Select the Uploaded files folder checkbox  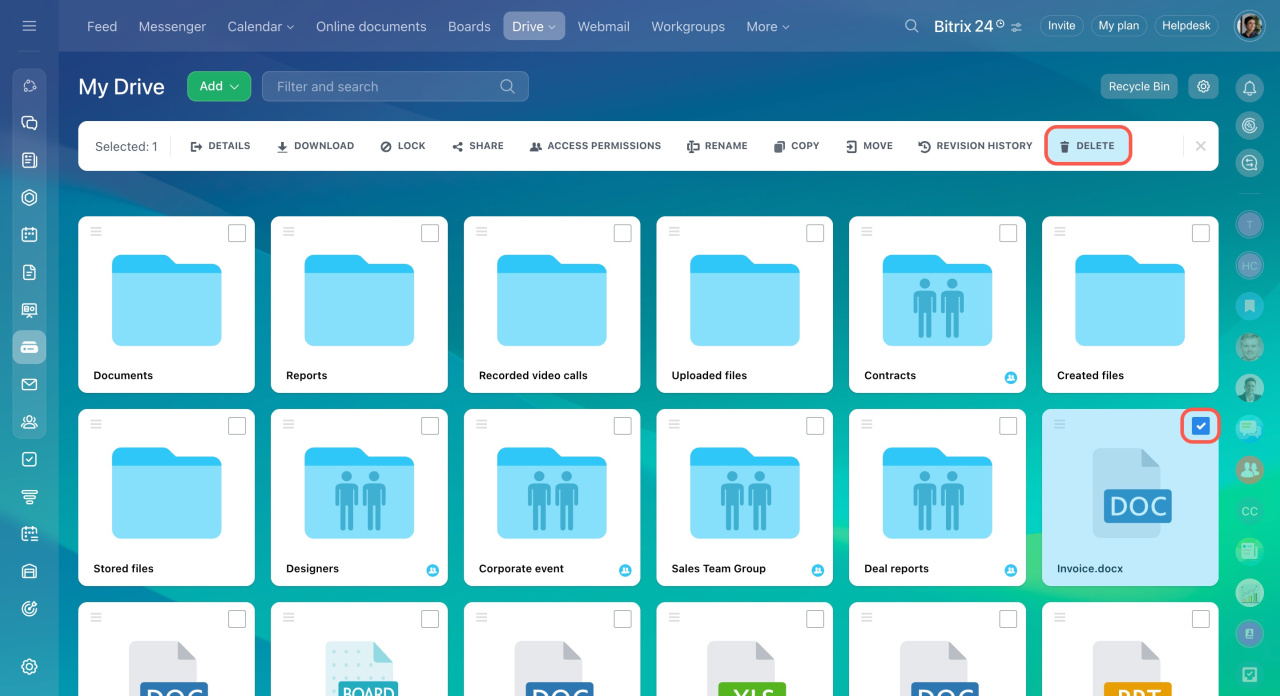click(815, 233)
